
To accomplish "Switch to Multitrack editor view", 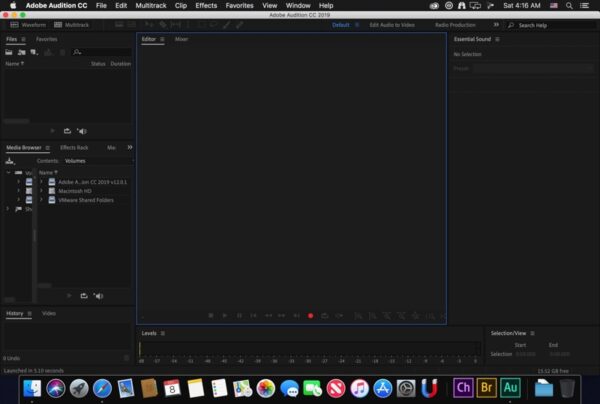I will click(72, 25).
